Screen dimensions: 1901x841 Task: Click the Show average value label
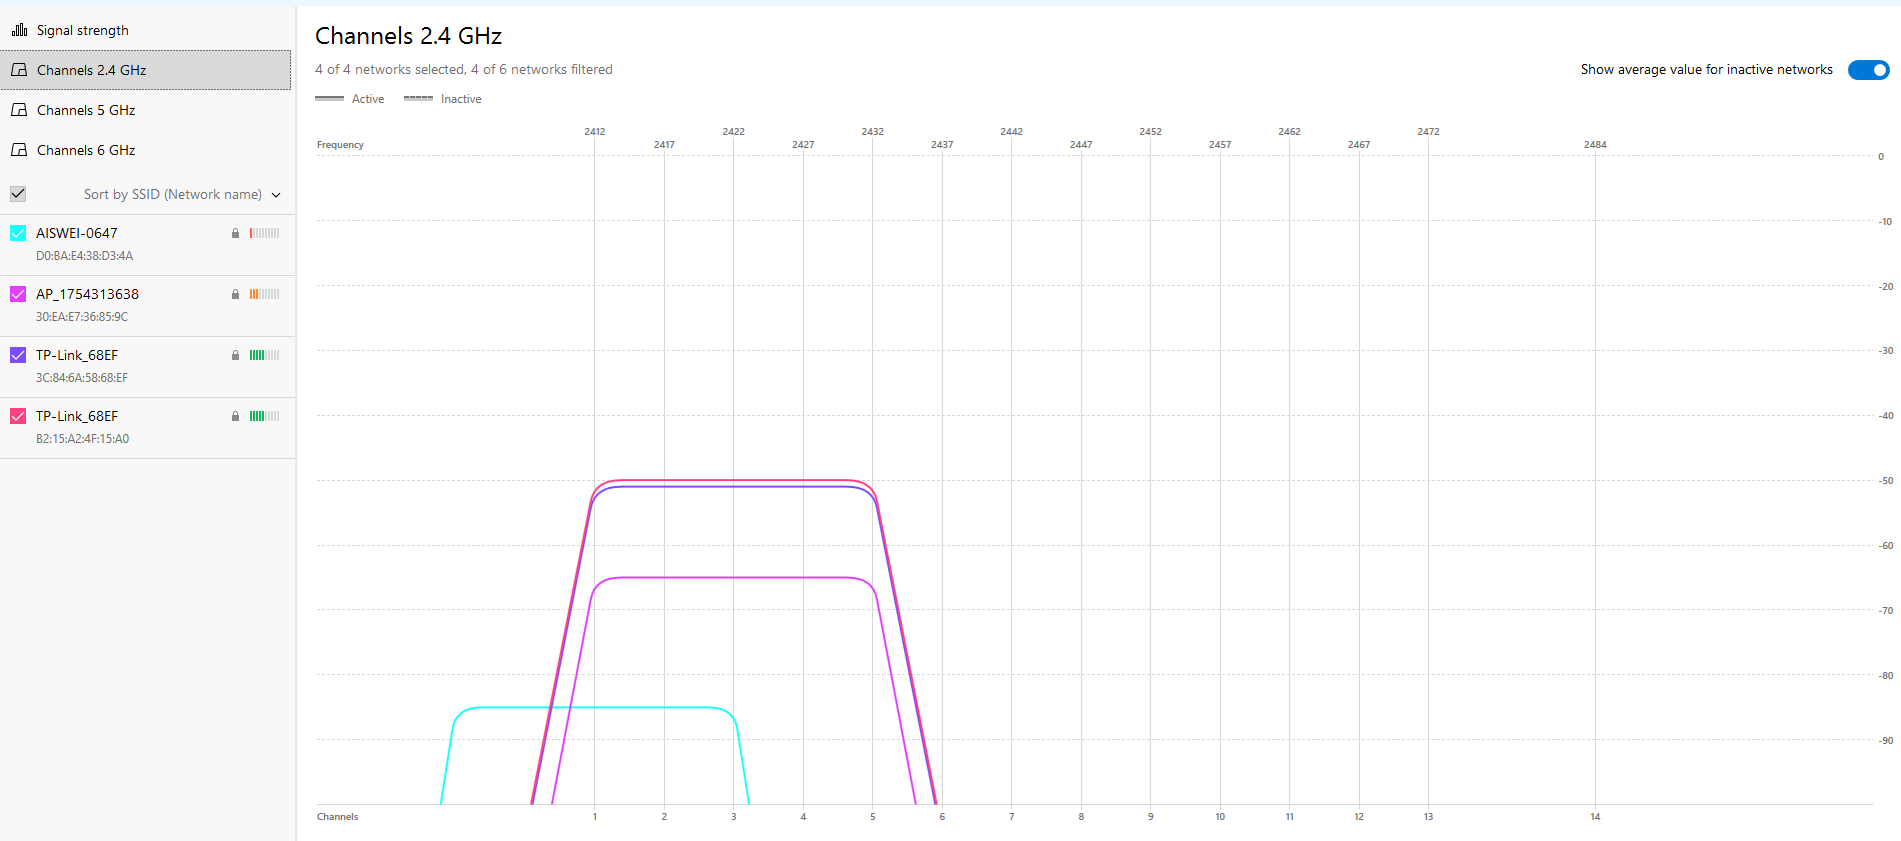[1707, 70]
